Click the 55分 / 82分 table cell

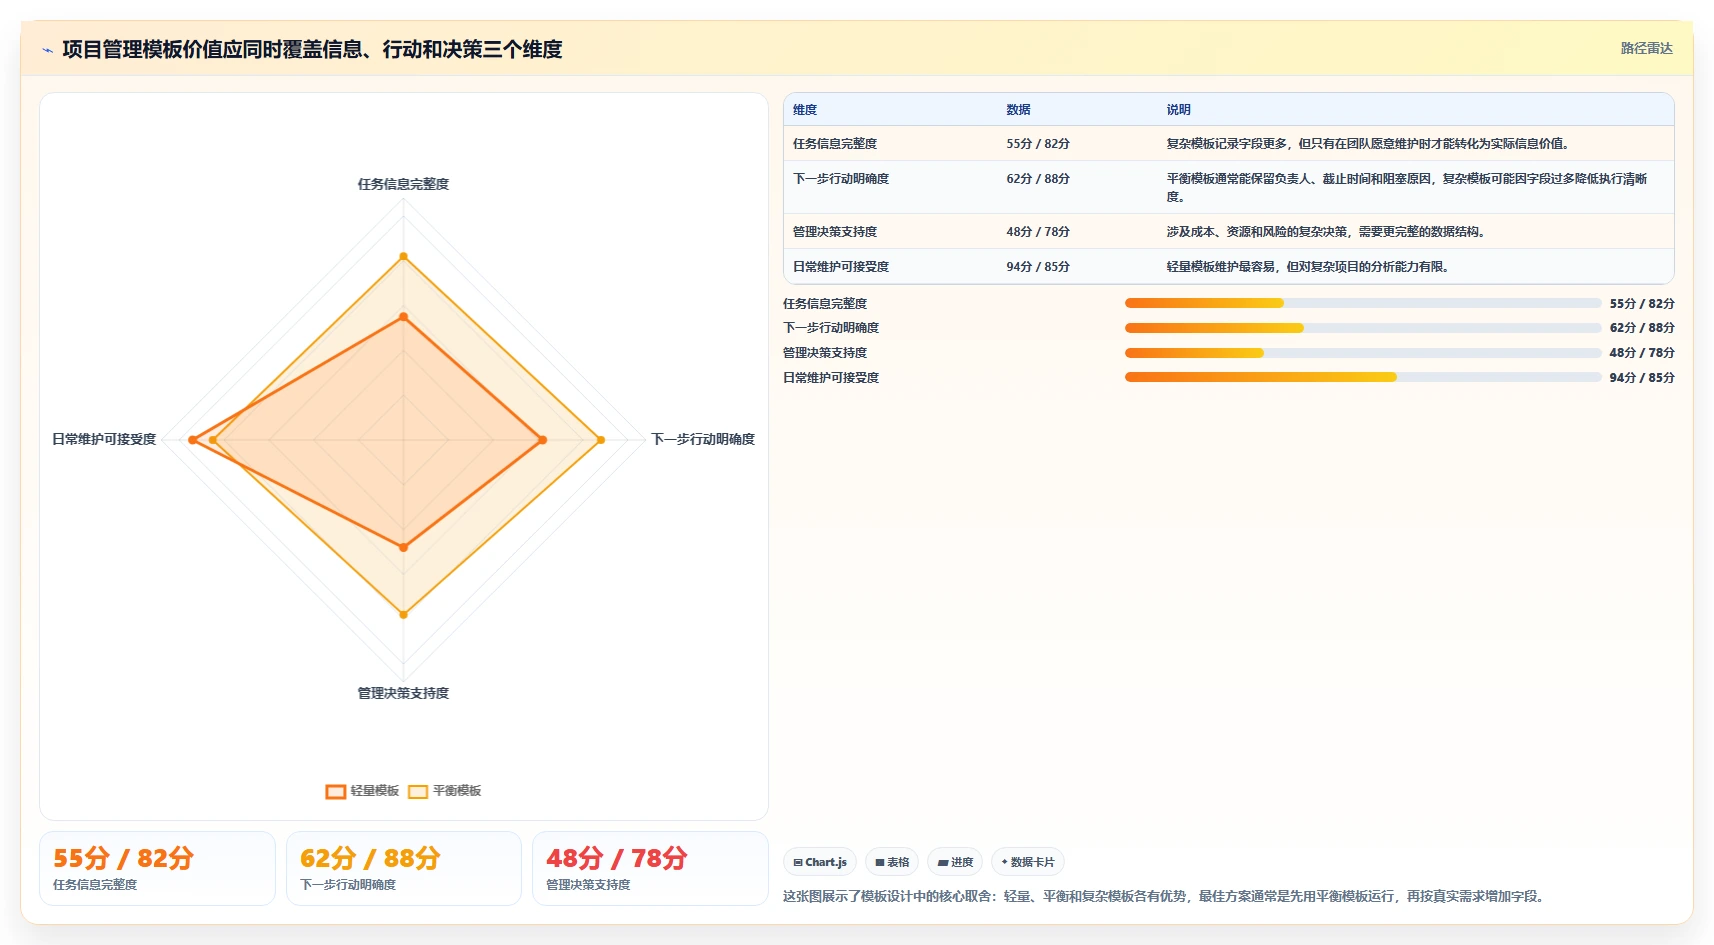pos(1038,144)
